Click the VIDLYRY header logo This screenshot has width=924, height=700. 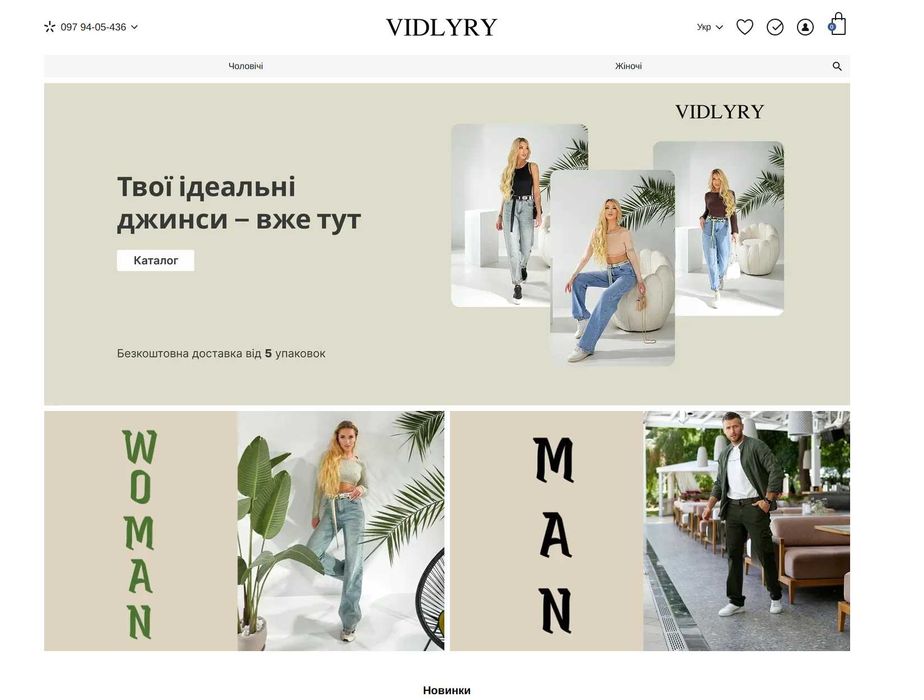coord(441,27)
